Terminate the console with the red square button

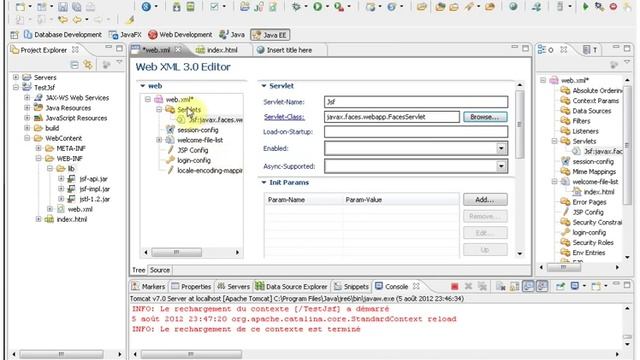(x=454, y=287)
